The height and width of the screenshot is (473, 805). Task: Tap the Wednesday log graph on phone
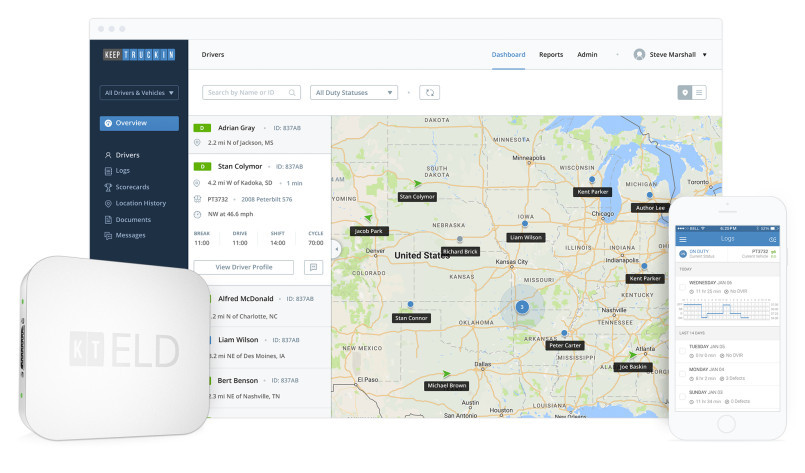pyautogui.click(x=727, y=311)
